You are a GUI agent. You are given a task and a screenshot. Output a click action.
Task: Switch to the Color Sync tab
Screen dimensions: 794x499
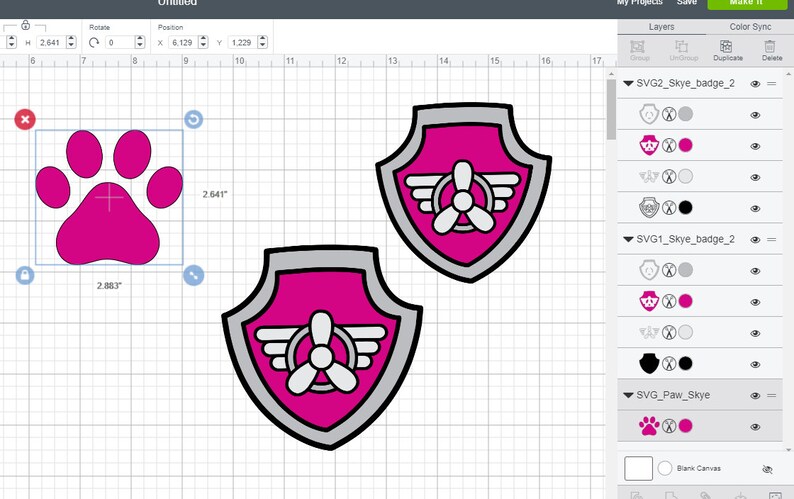tap(750, 27)
